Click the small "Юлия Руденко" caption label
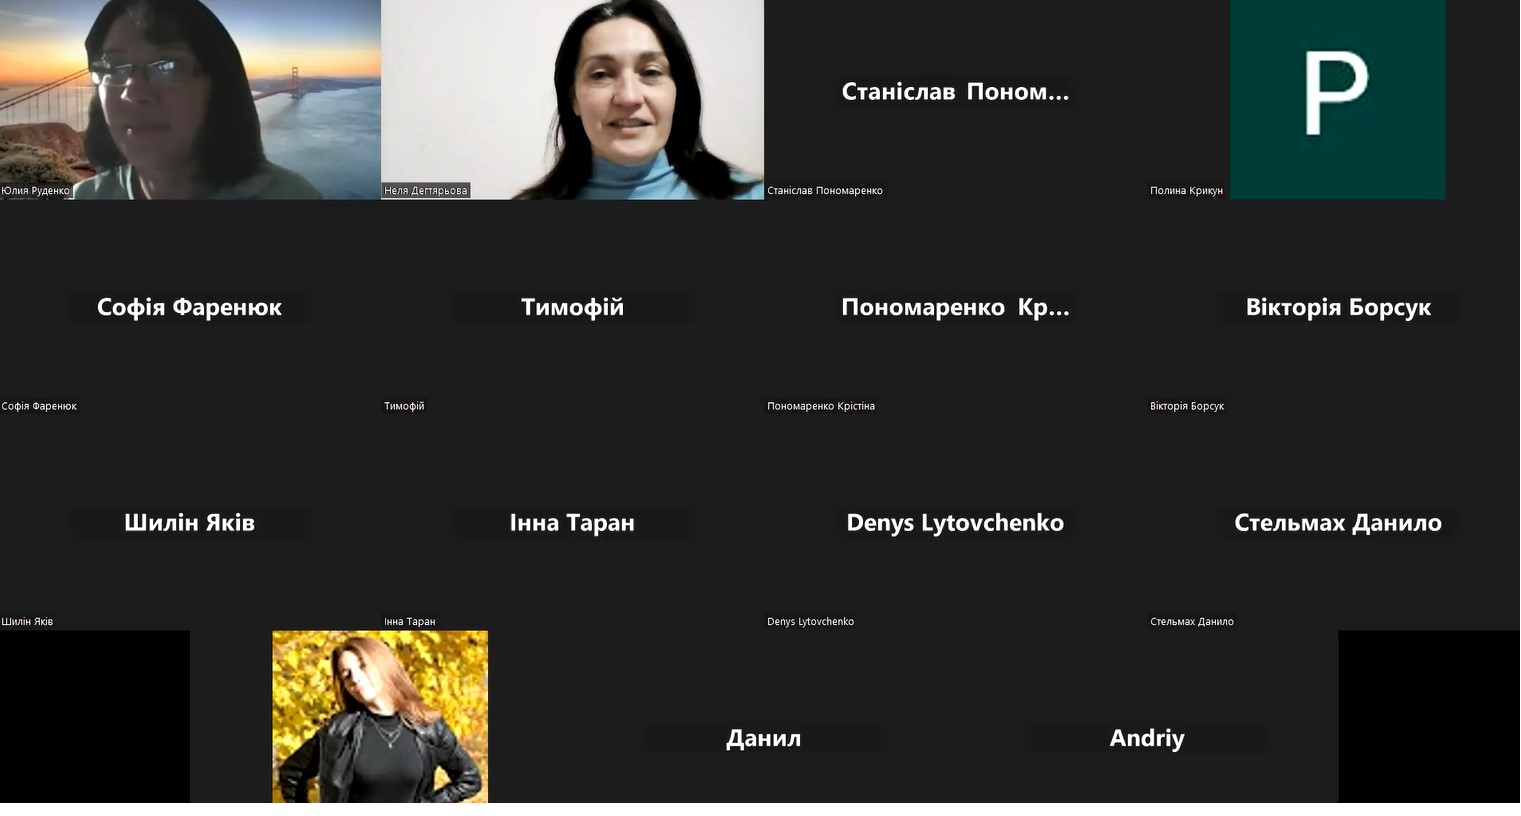 pyautogui.click(x=36, y=191)
